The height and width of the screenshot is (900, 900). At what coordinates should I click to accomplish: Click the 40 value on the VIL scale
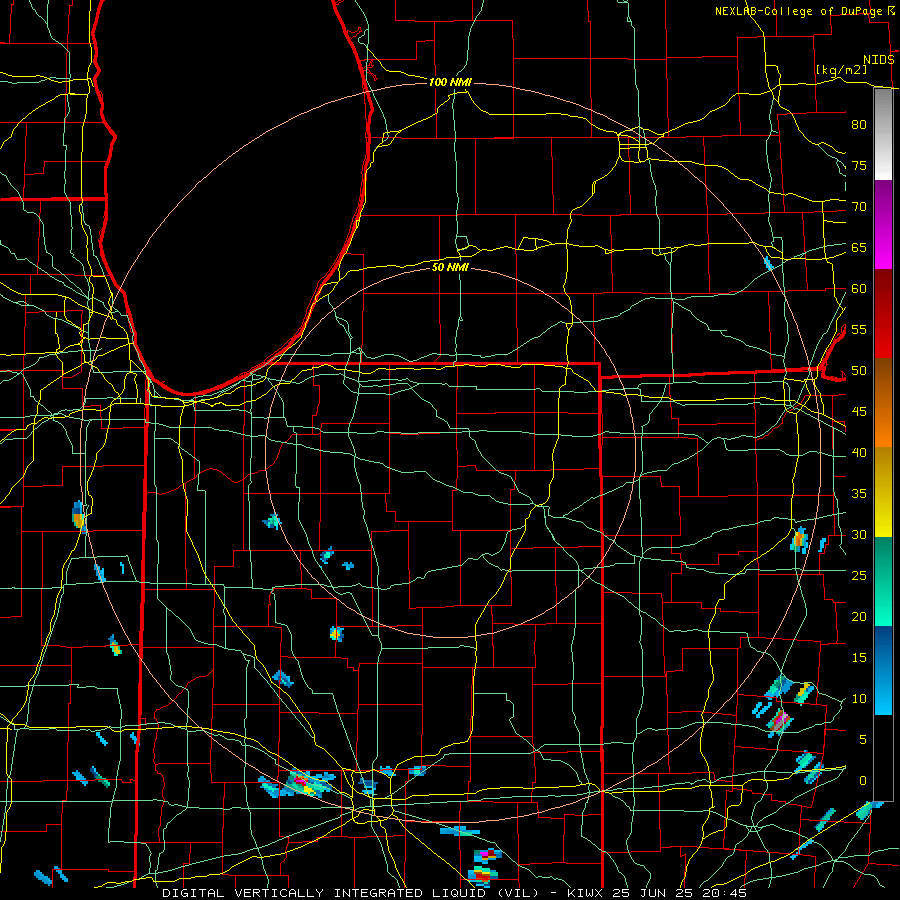pyautogui.click(x=859, y=453)
